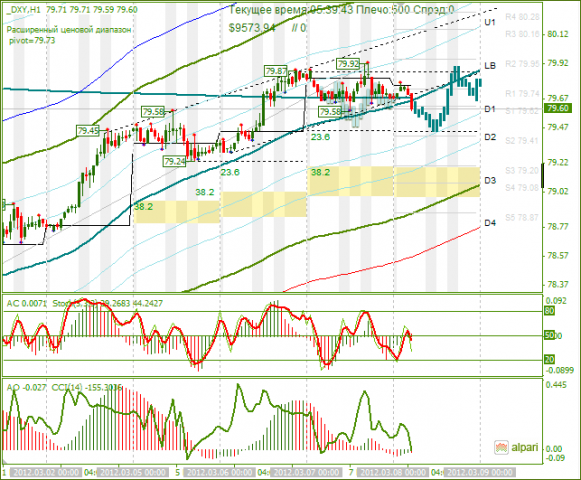
Task: Click the S3 79.20 support label
Action: point(522,171)
